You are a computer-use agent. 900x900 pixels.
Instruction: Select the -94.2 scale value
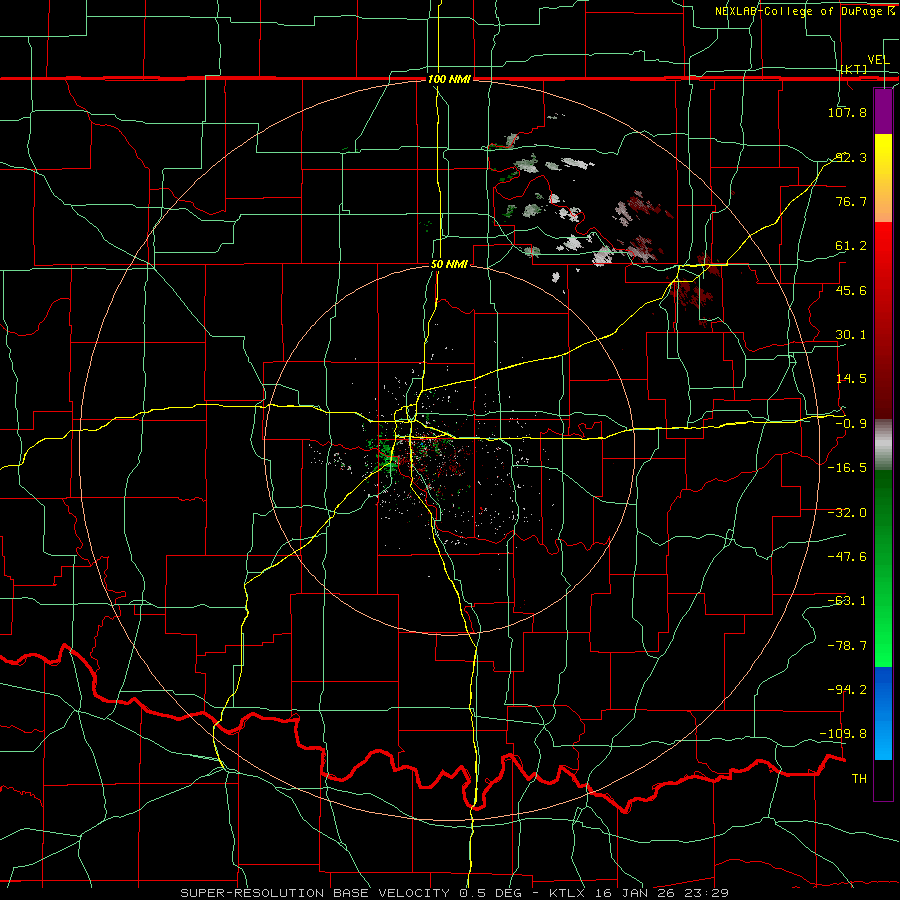[x=847, y=690]
